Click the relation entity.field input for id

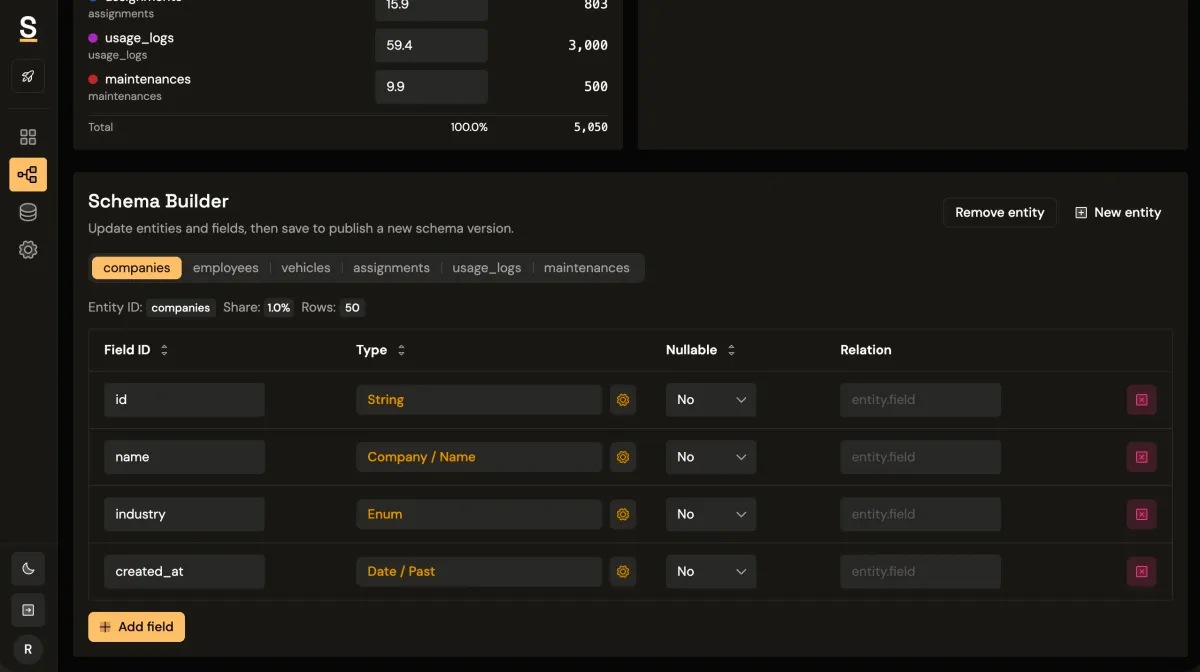coord(920,399)
